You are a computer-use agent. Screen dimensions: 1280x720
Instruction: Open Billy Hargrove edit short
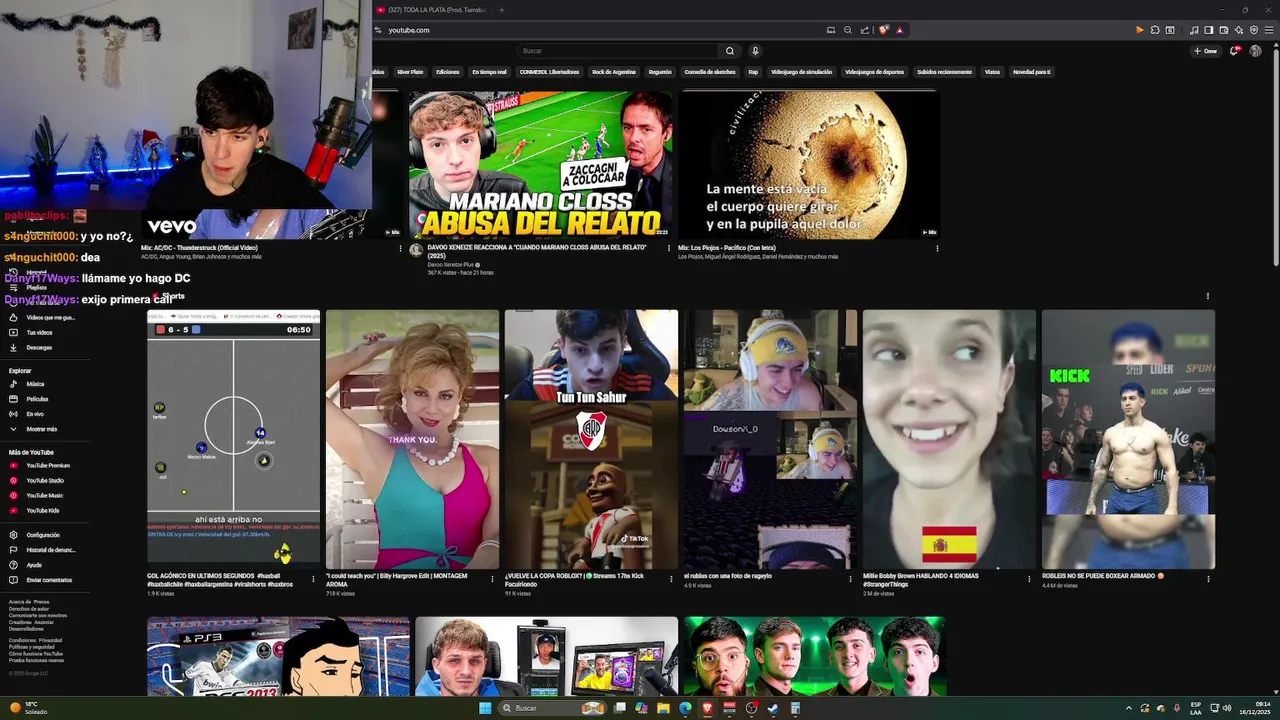point(412,439)
